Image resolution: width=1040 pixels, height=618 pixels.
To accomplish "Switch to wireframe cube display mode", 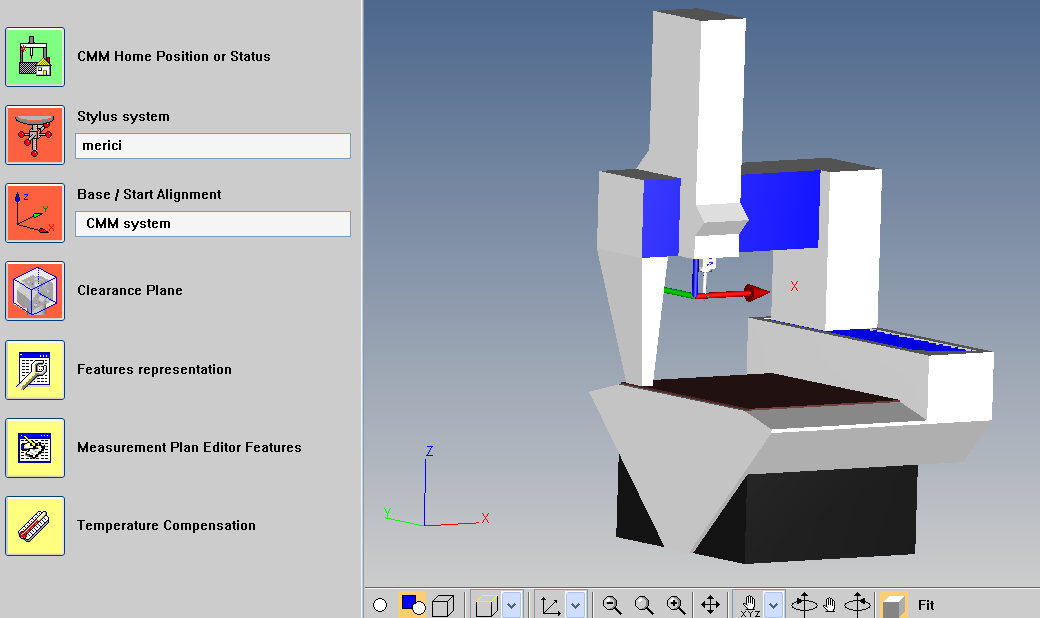I will [443, 605].
